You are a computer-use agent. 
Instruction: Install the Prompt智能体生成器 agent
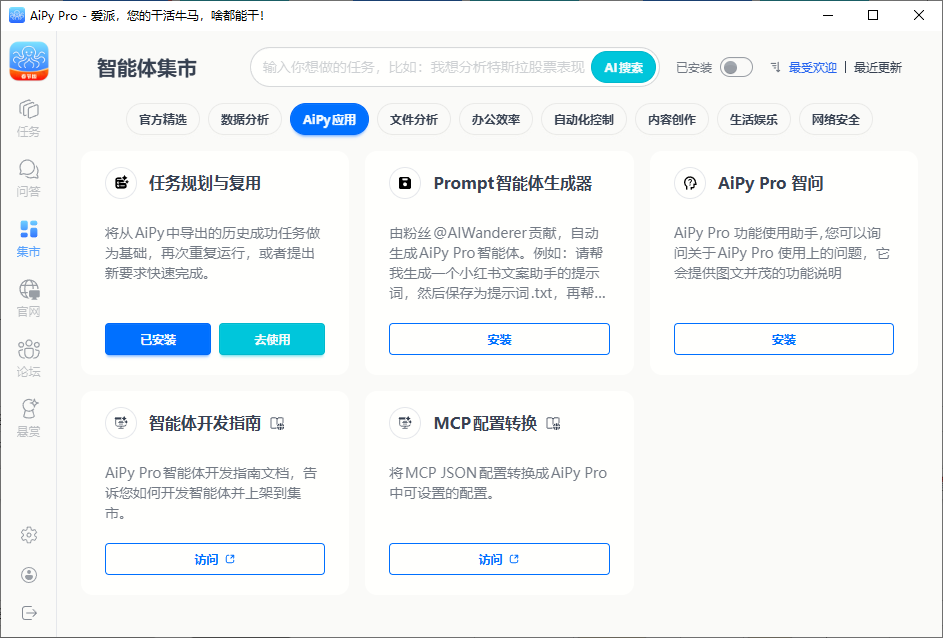point(499,339)
